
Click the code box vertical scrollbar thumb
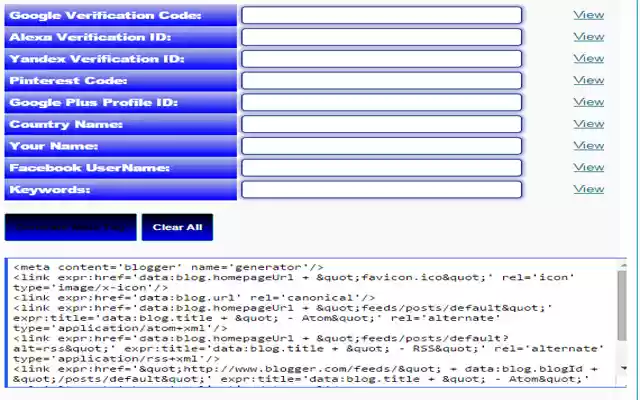[x=622, y=305]
